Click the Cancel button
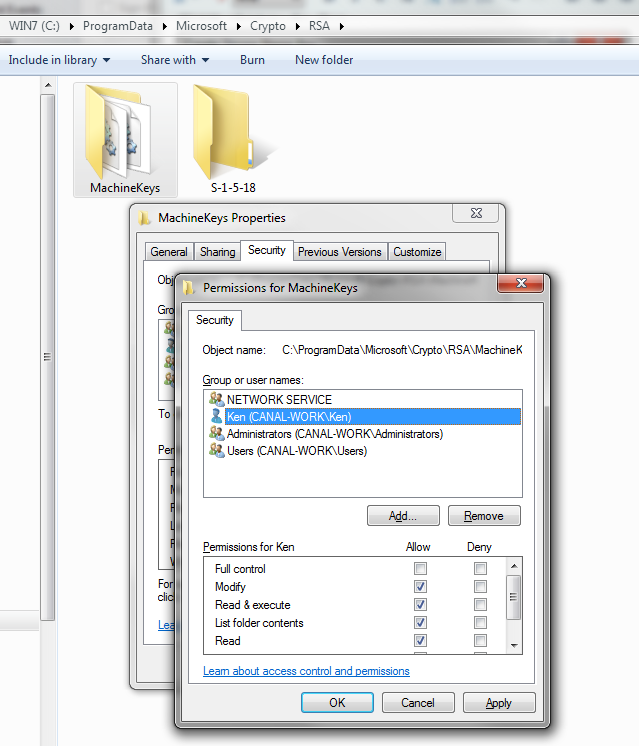The image size is (640, 746). 418,703
